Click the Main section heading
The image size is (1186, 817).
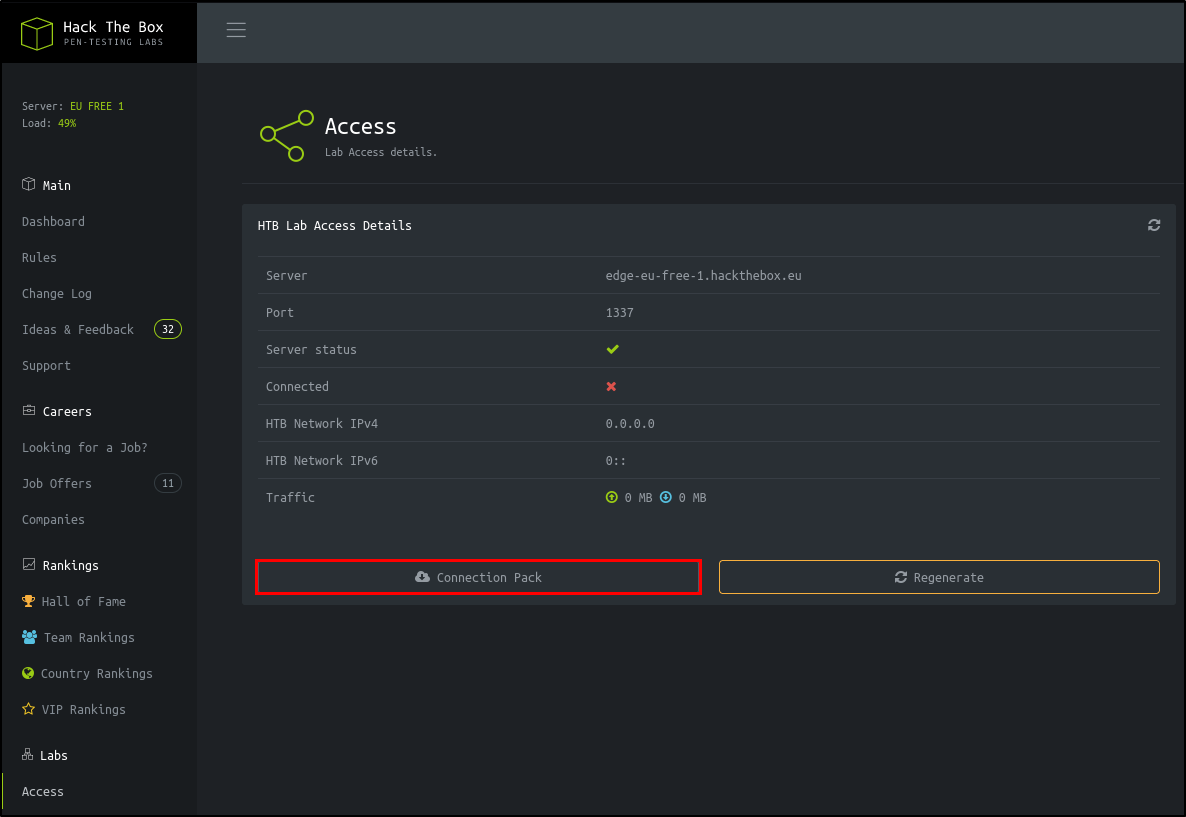click(x=57, y=185)
